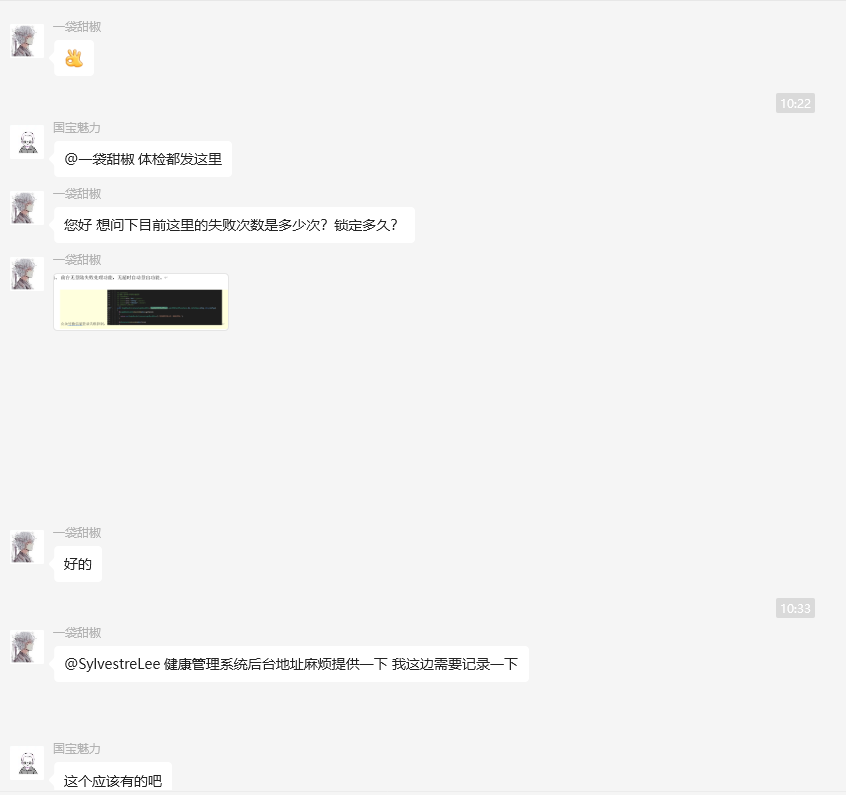Click the 10:22 timestamp label
Viewport: 846px width, 795px height.
point(795,103)
